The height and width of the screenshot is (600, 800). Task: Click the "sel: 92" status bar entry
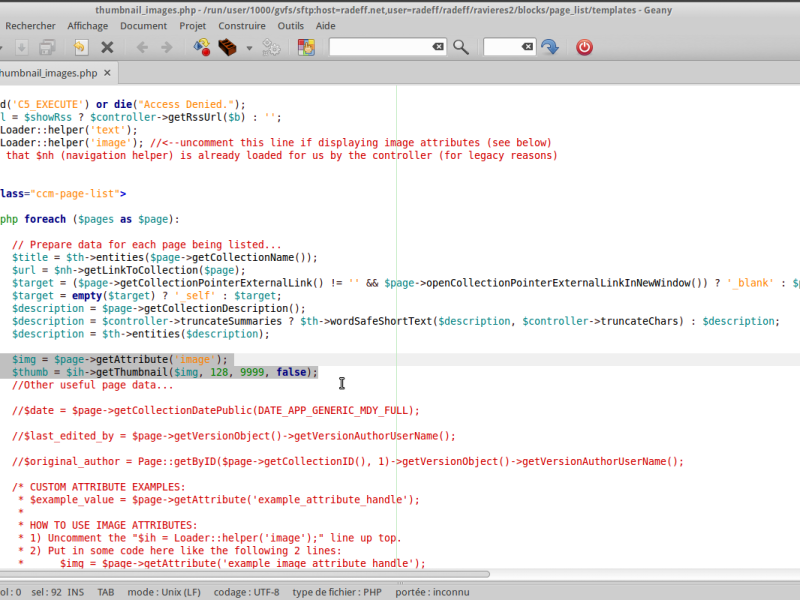(x=46, y=592)
